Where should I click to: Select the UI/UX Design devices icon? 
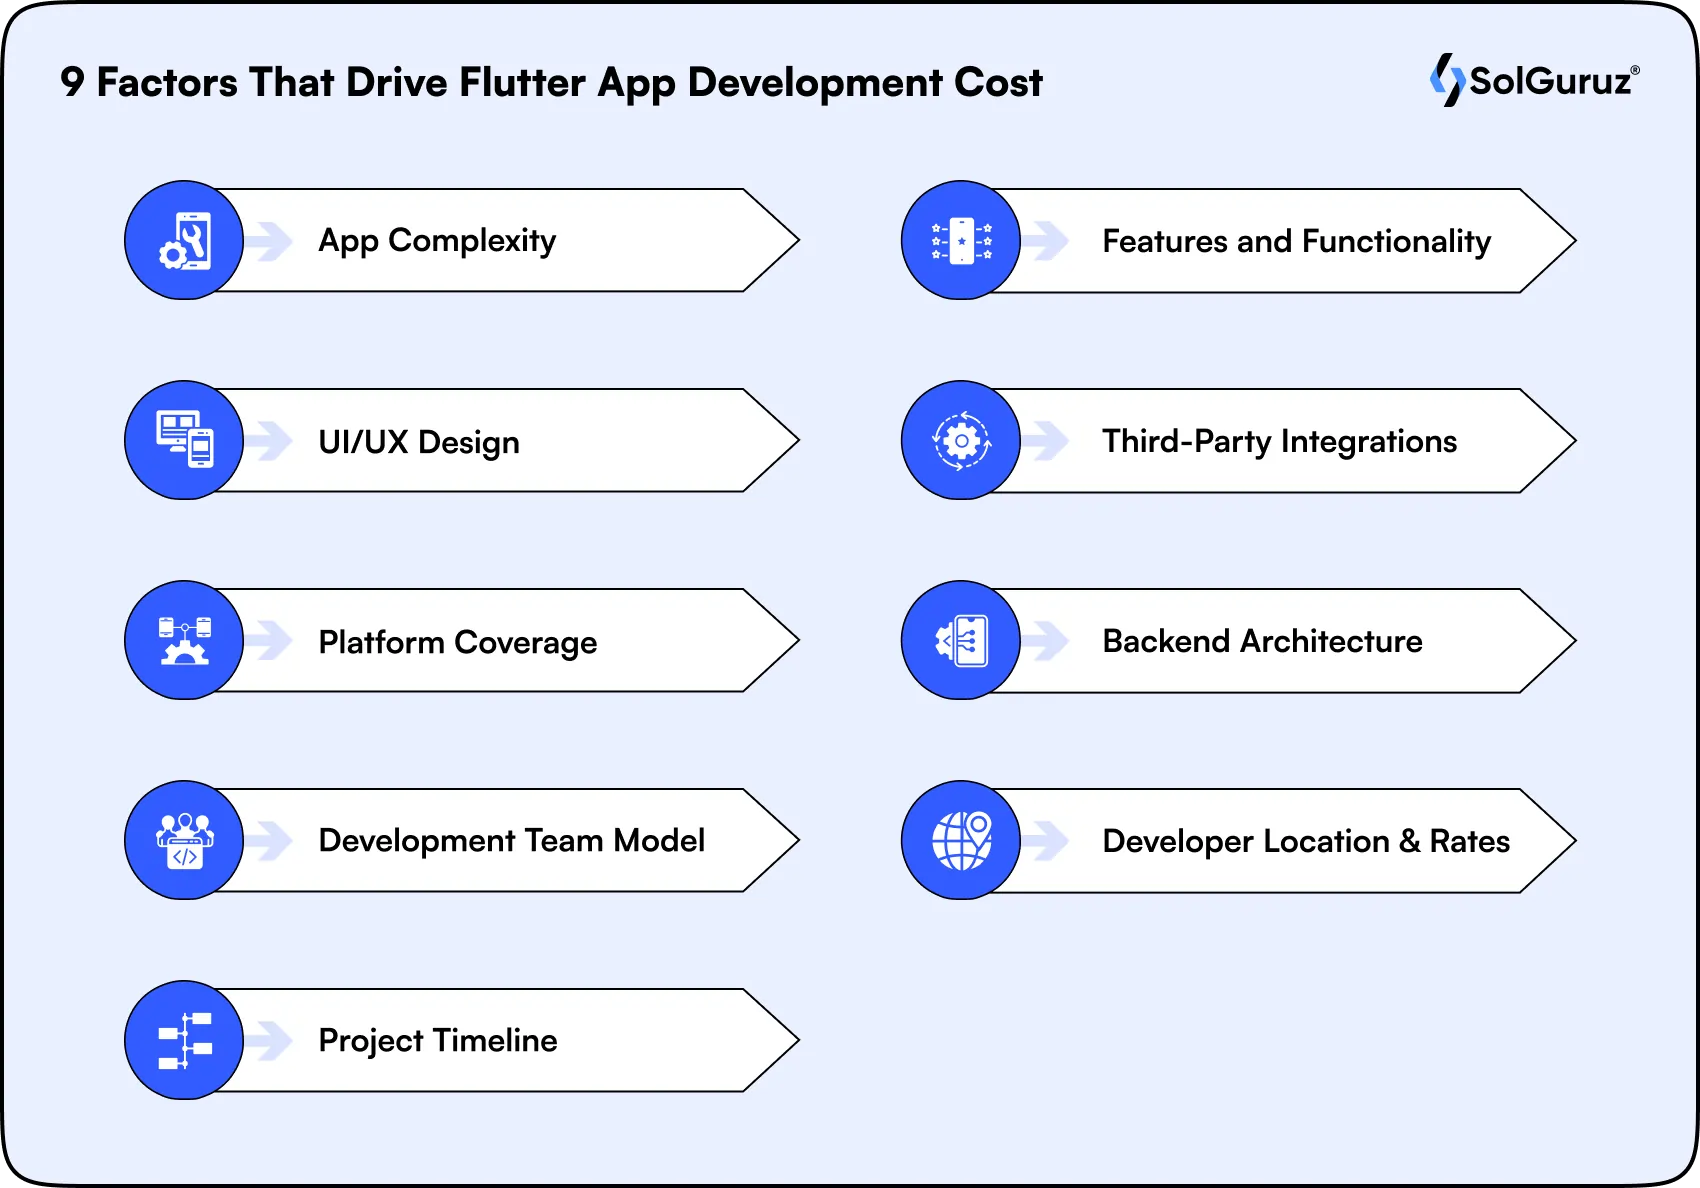tap(183, 440)
